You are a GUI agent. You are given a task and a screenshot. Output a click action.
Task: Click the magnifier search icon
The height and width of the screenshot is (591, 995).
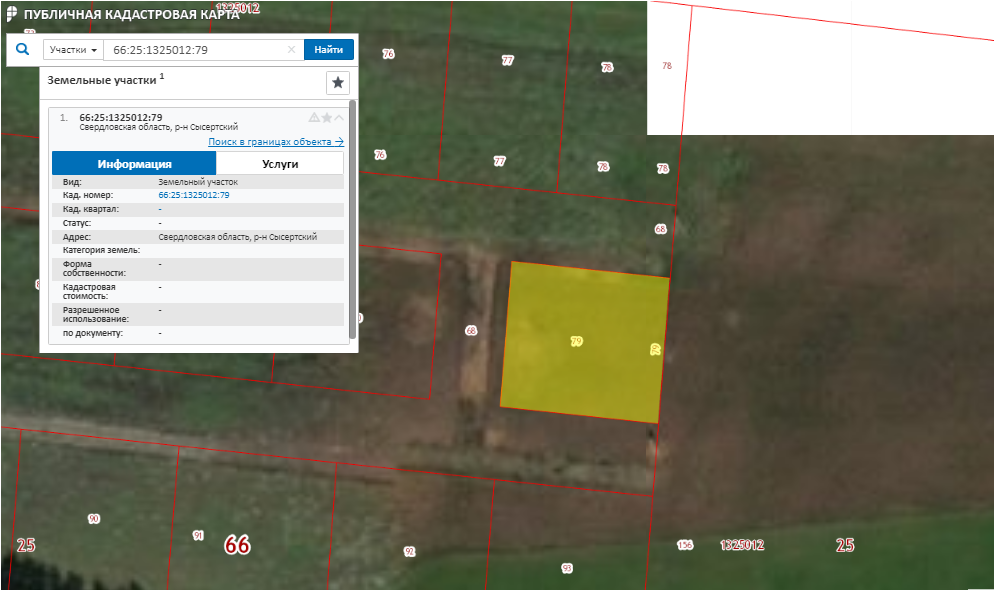point(23,49)
